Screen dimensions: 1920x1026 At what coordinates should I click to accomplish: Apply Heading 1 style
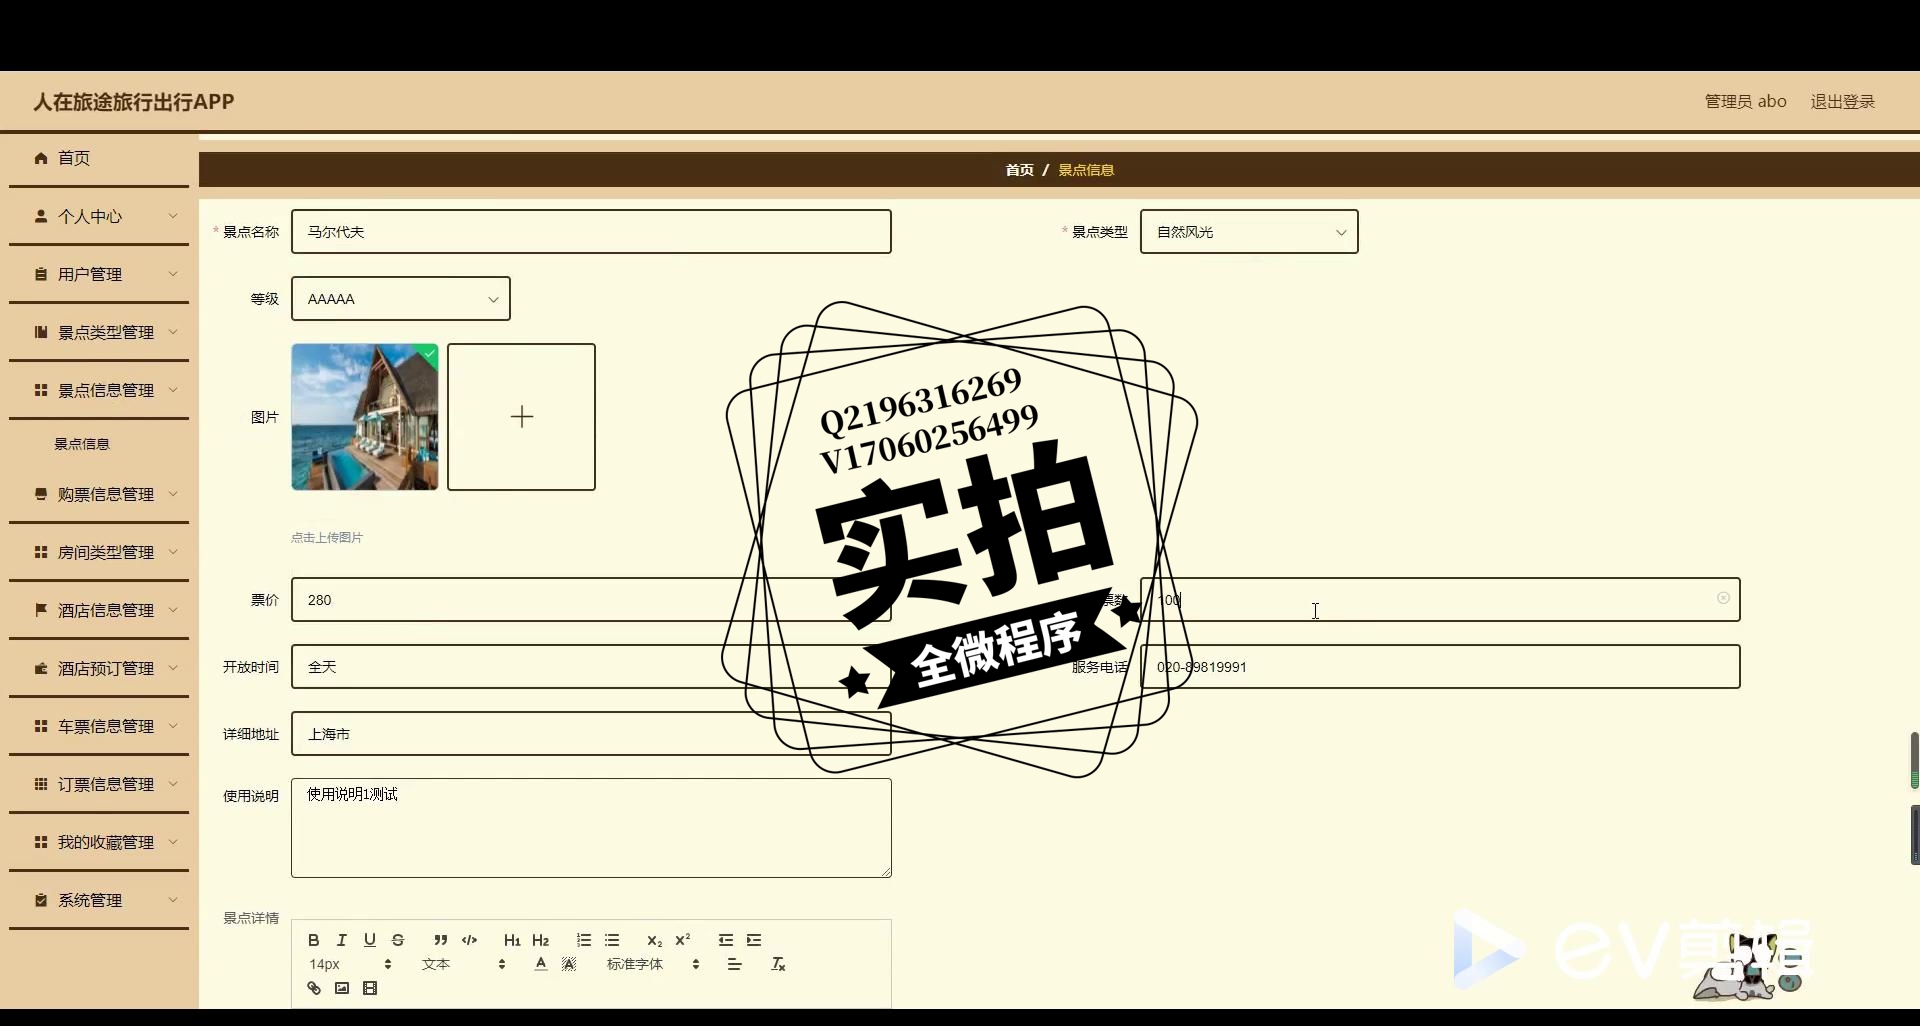(512, 940)
